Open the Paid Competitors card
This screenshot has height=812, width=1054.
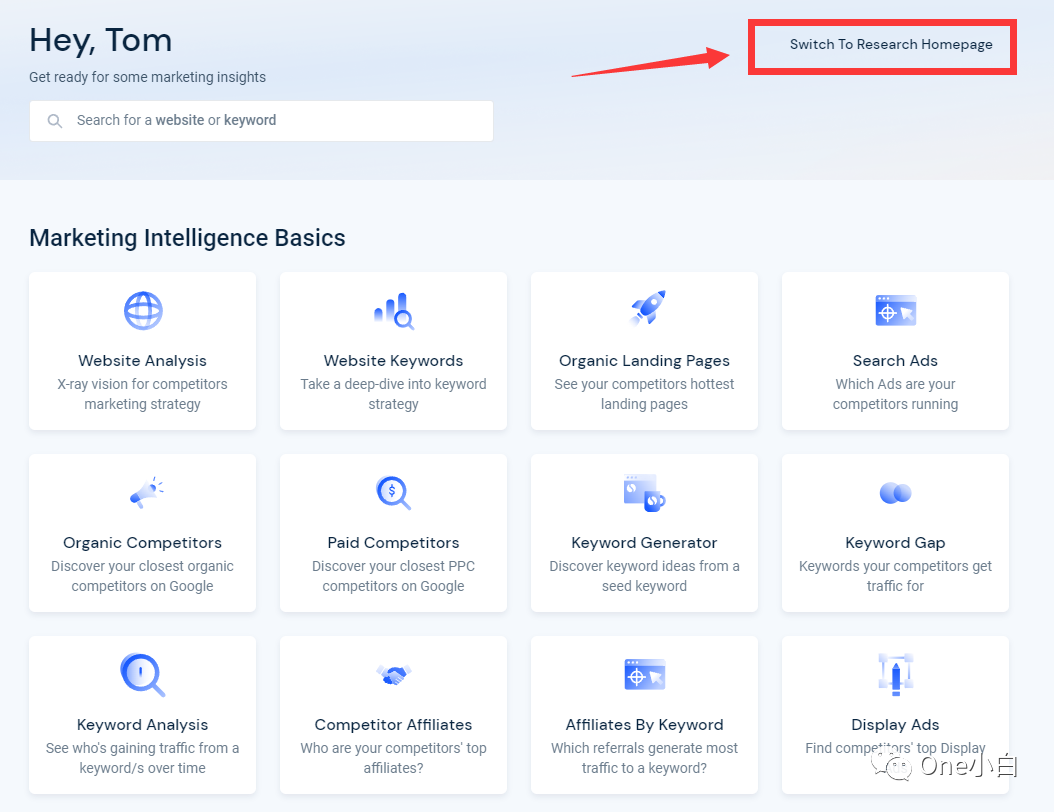coord(393,533)
